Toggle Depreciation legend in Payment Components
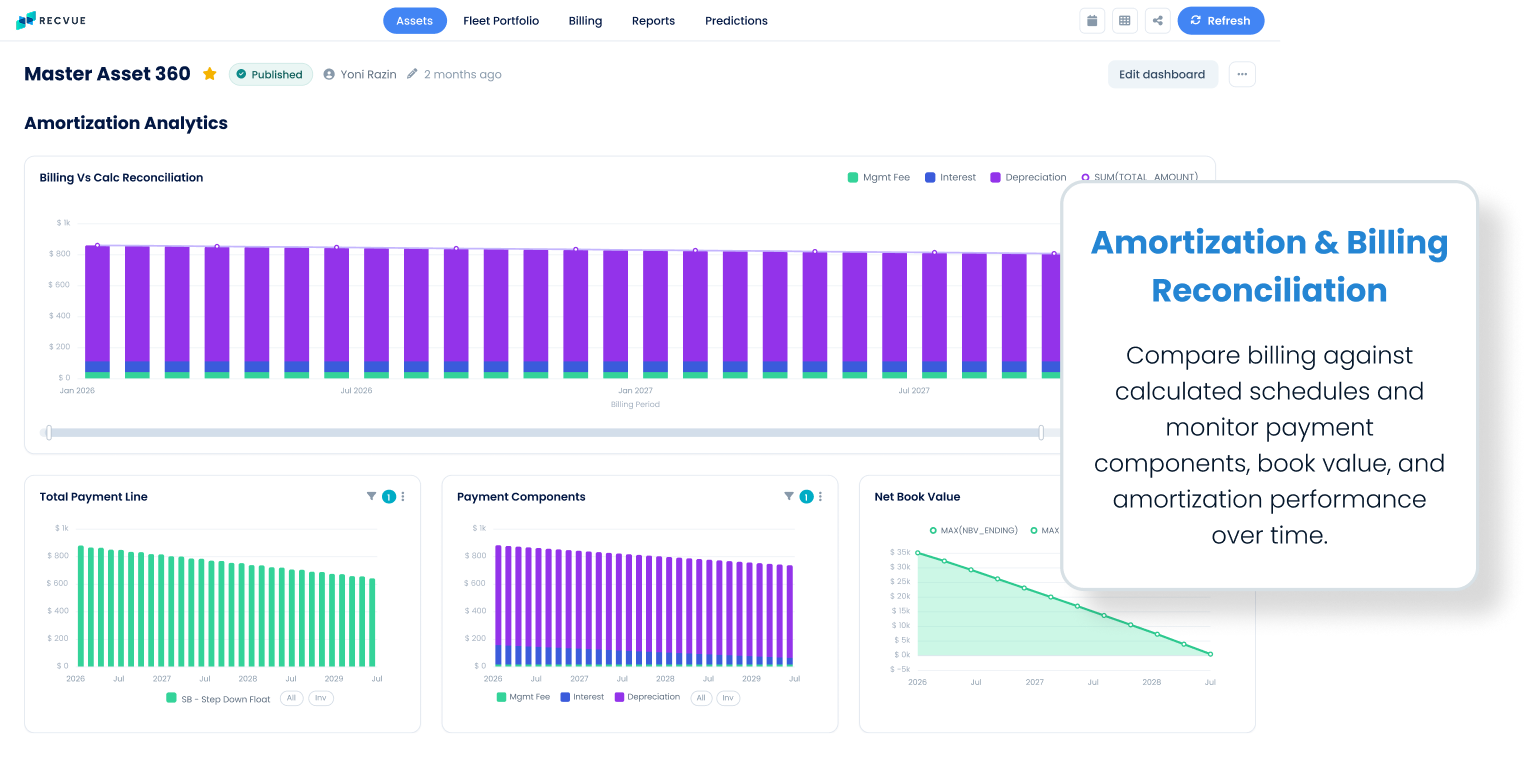 (647, 697)
